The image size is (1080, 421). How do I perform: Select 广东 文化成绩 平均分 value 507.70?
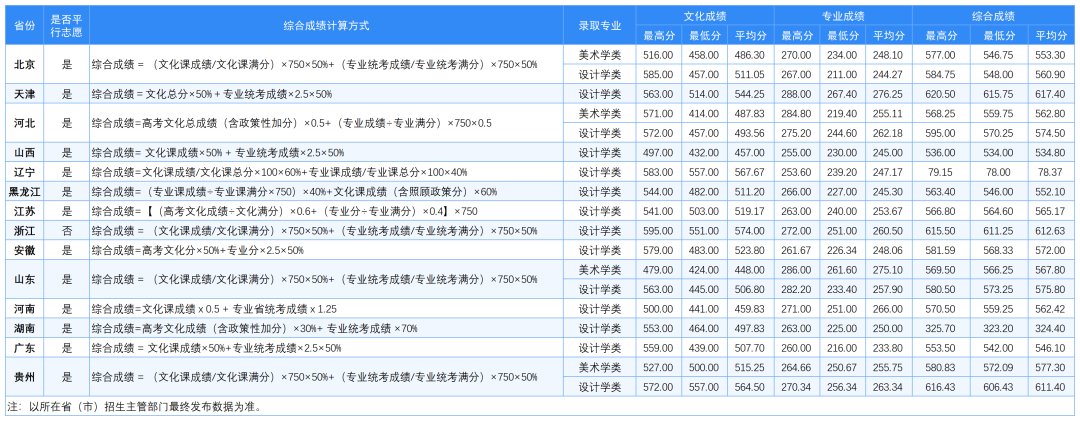pos(750,347)
